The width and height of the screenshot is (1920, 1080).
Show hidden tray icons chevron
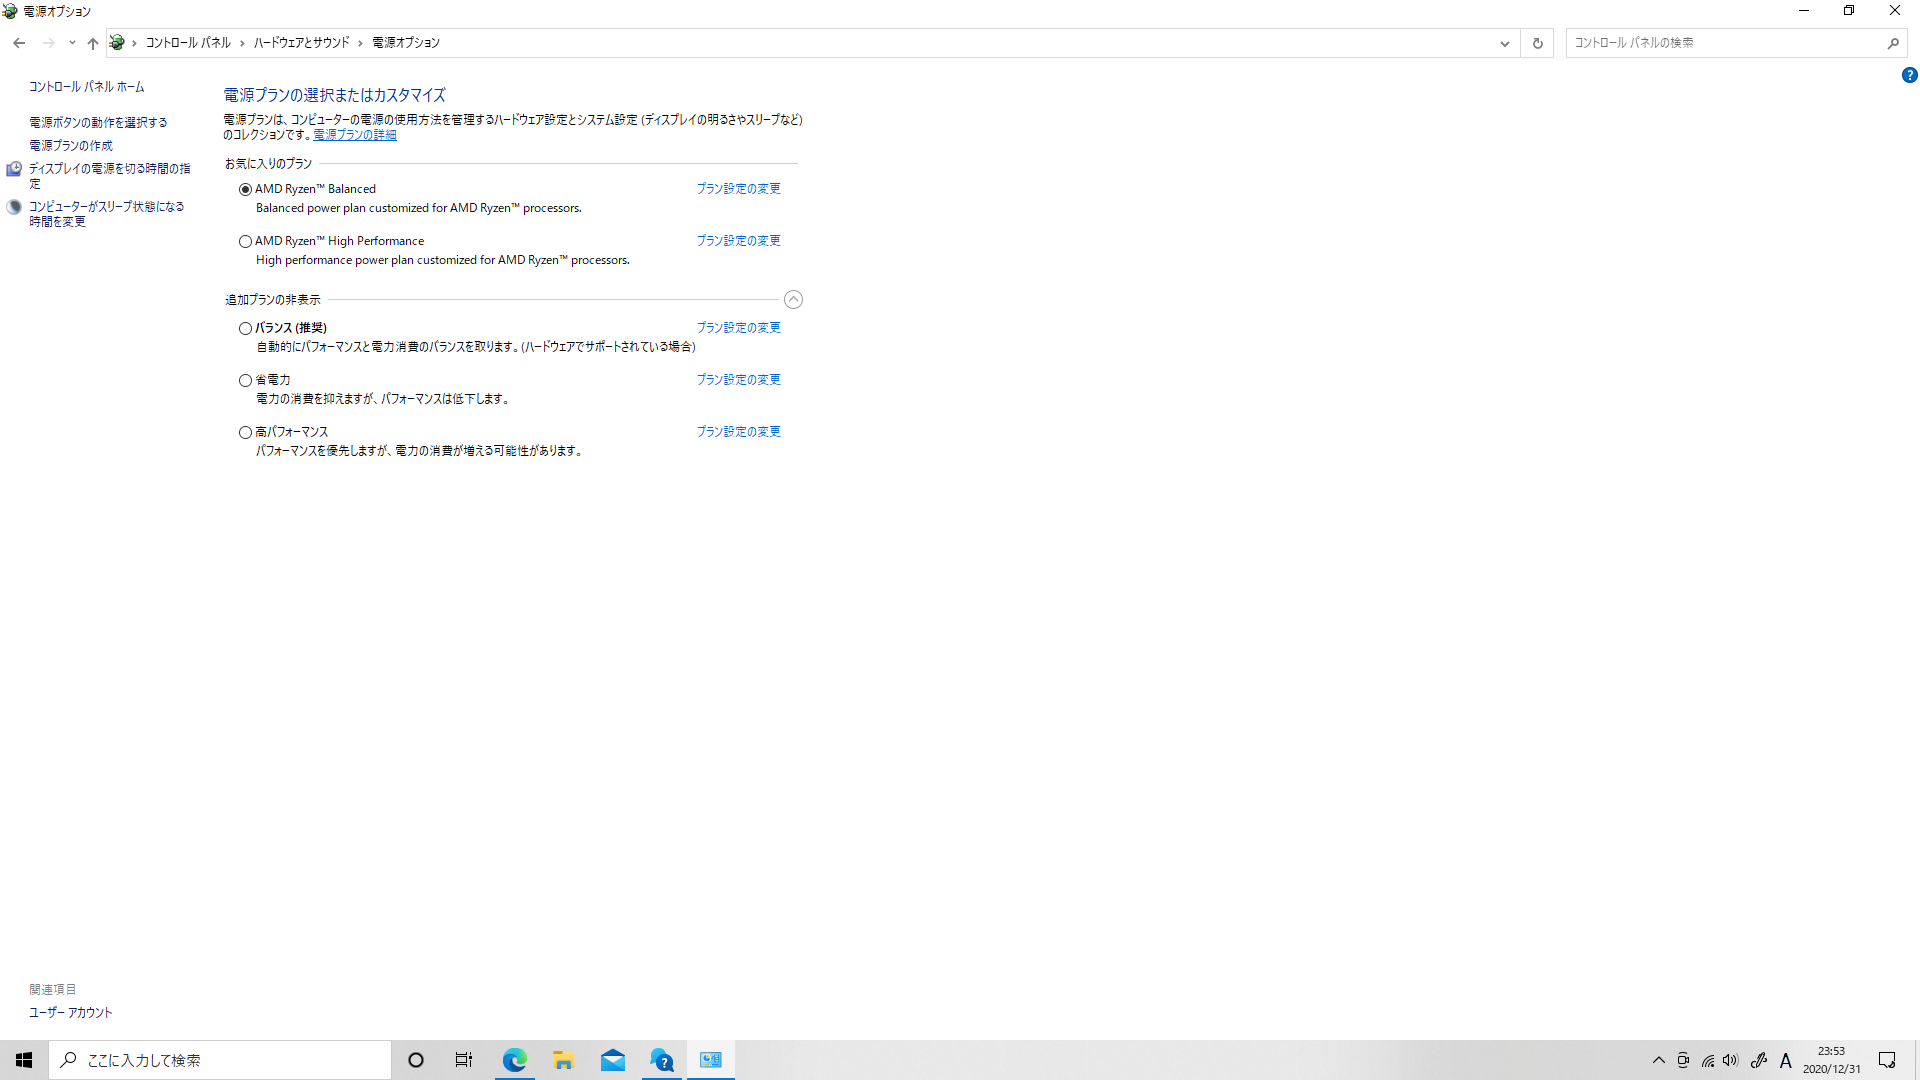click(x=1659, y=1060)
